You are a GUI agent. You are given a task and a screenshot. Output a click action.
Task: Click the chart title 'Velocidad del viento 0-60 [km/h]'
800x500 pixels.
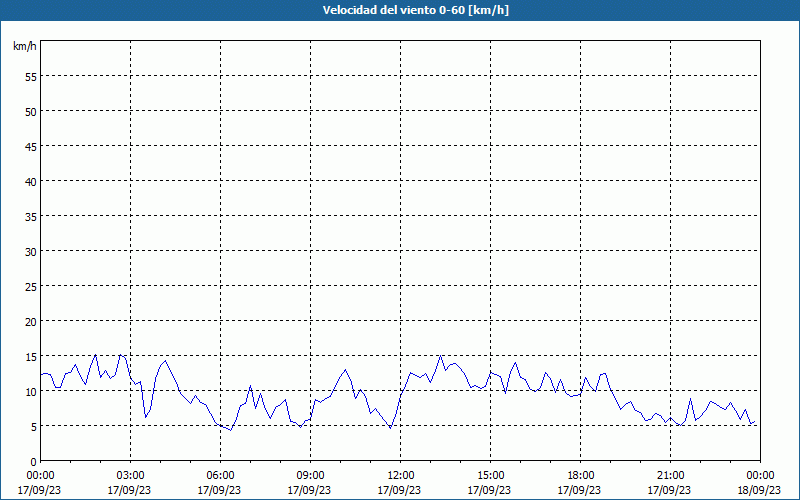pos(400,11)
